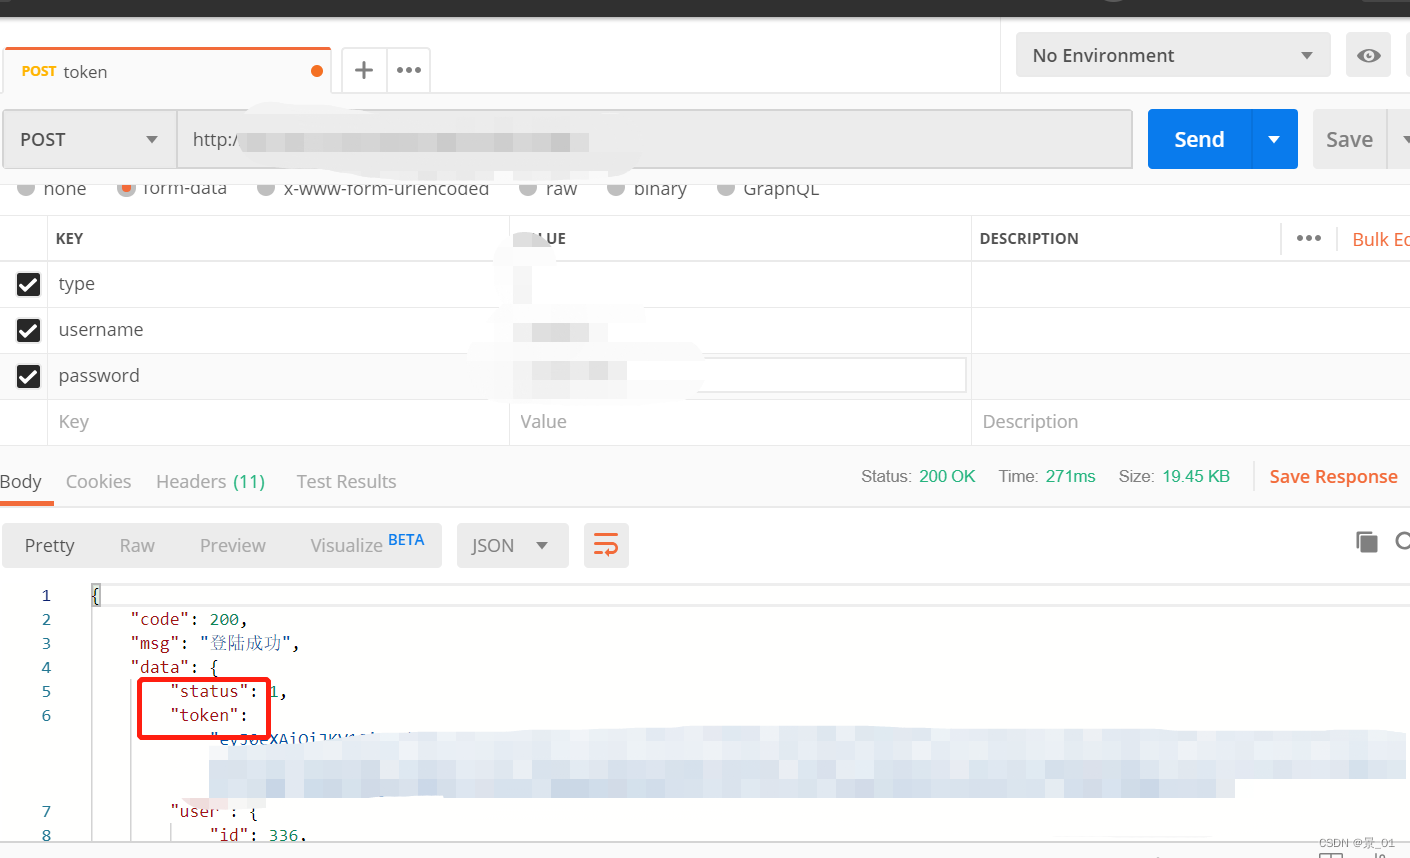Screen dimensions: 1410x858
Task: Click the "id": 336 response line
Action: (x=258, y=835)
